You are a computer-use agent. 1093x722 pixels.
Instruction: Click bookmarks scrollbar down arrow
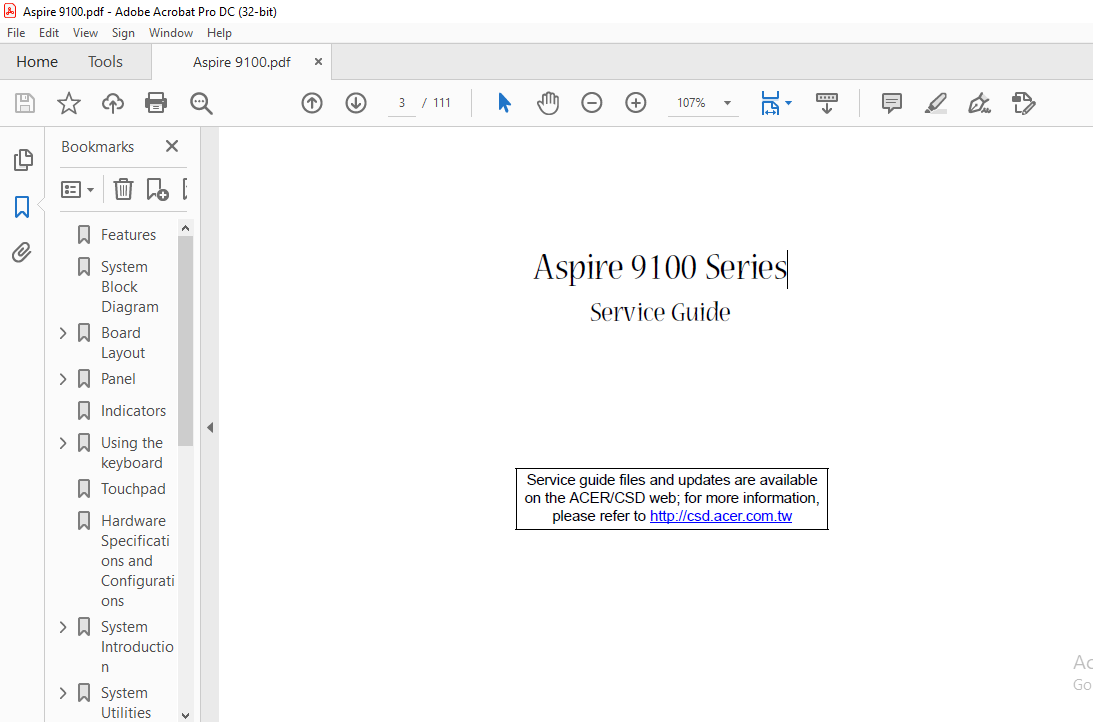tap(185, 715)
